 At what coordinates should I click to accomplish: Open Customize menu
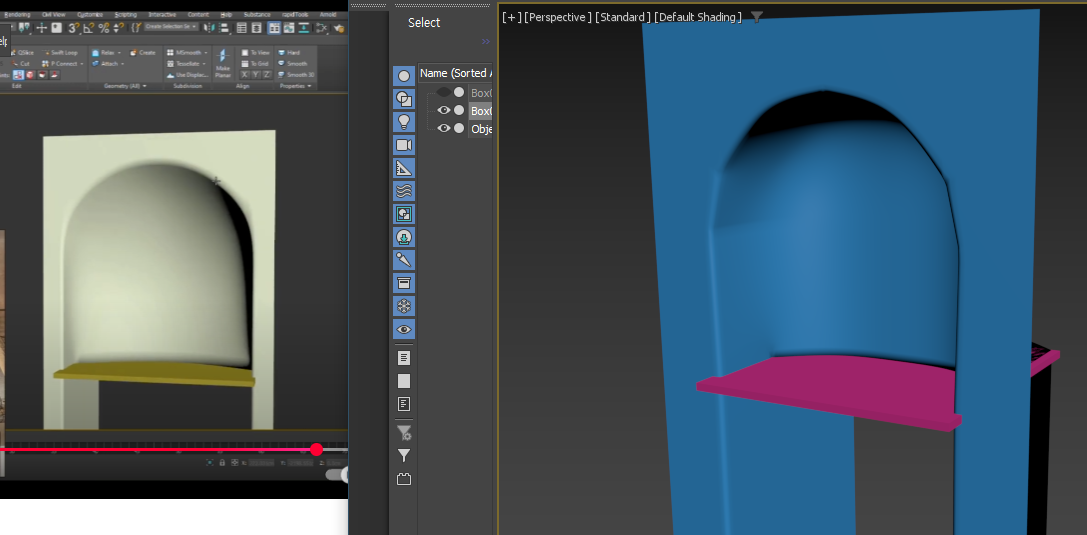pyautogui.click(x=90, y=15)
